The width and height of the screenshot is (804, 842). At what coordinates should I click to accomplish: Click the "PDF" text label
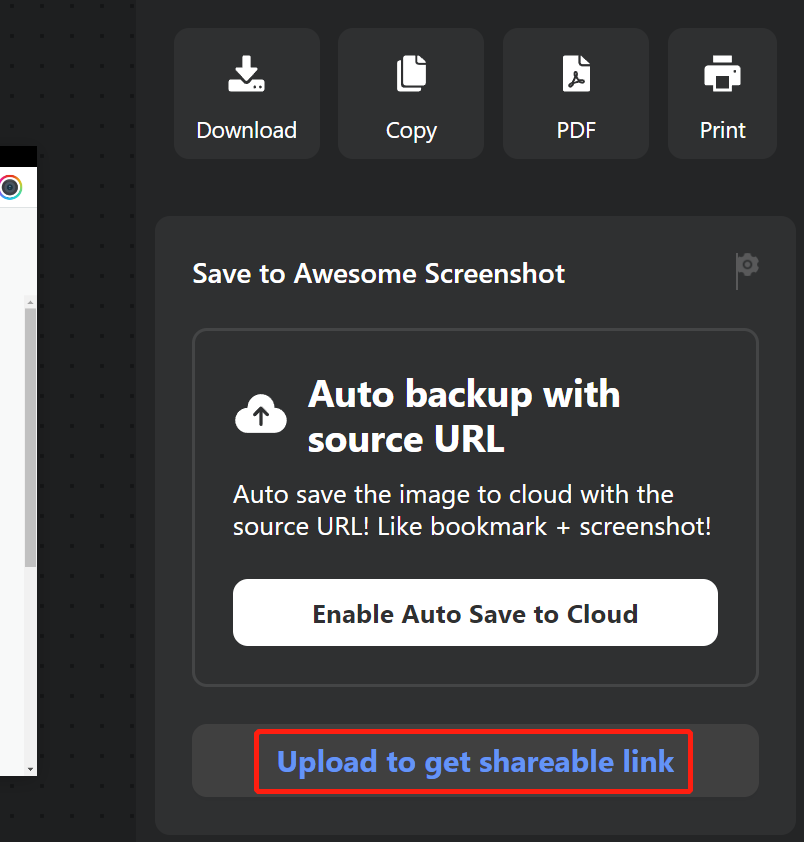click(x=576, y=130)
